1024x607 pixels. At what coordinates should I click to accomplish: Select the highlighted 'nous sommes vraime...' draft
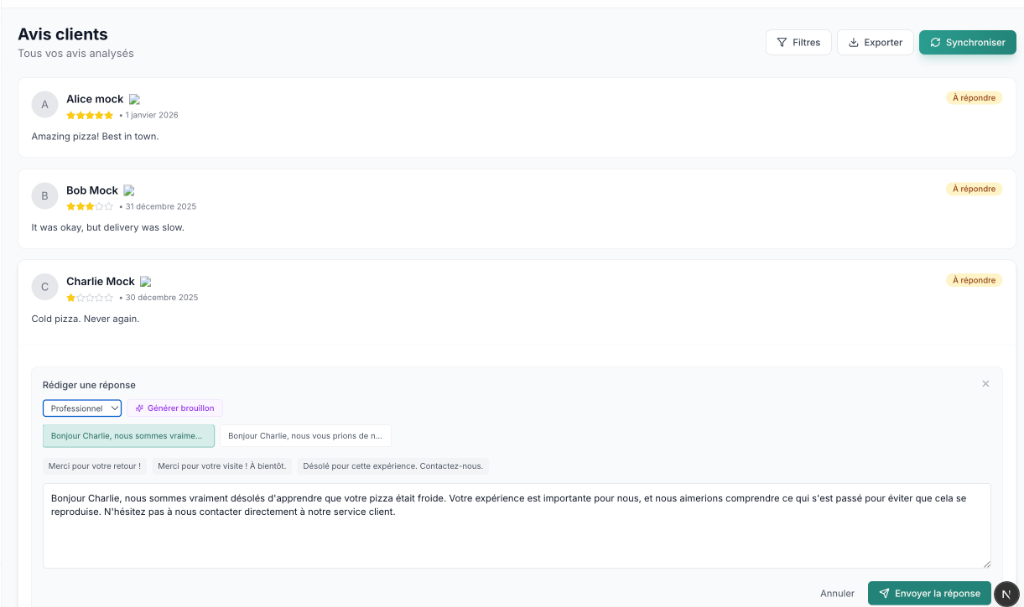128,436
